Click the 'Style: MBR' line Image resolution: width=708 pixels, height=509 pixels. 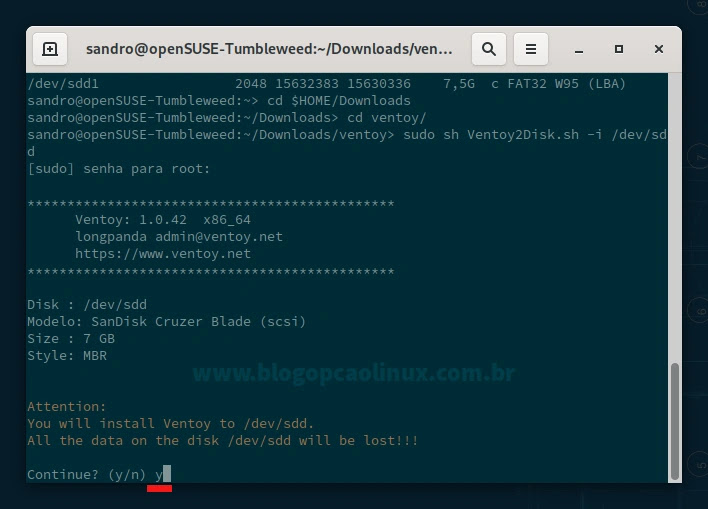click(67, 356)
